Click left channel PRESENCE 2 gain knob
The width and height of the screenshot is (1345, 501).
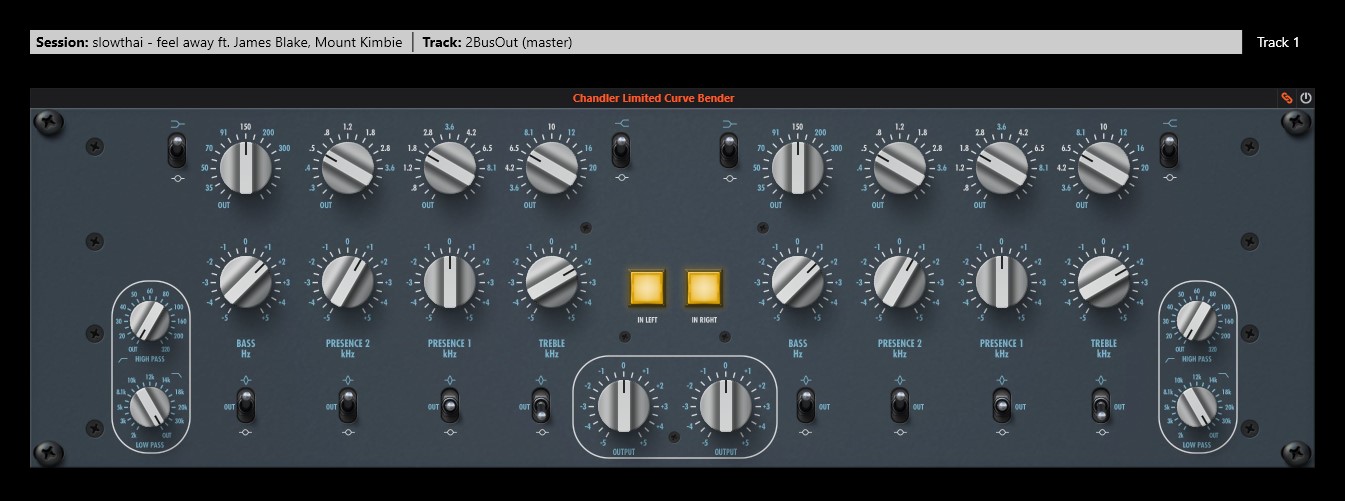[348, 281]
